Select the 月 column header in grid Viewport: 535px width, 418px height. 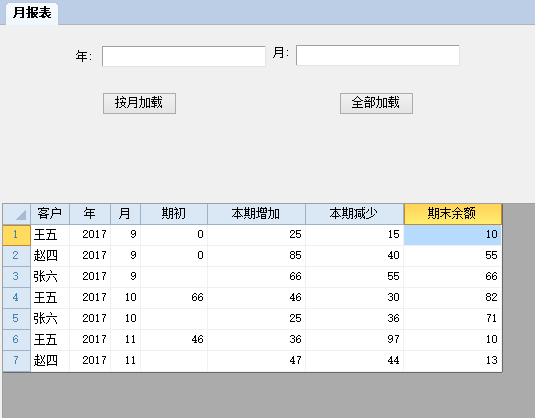[125, 214]
